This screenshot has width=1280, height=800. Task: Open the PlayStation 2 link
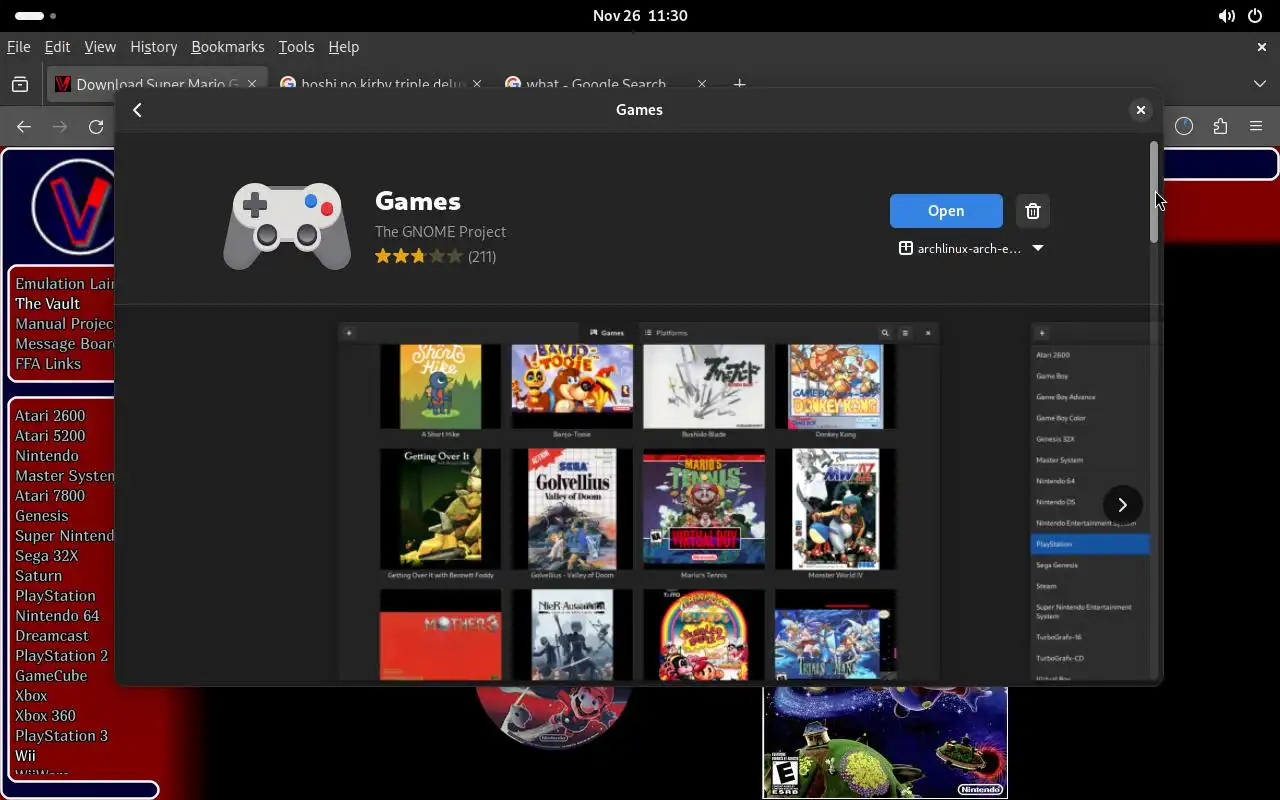click(x=62, y=656)
